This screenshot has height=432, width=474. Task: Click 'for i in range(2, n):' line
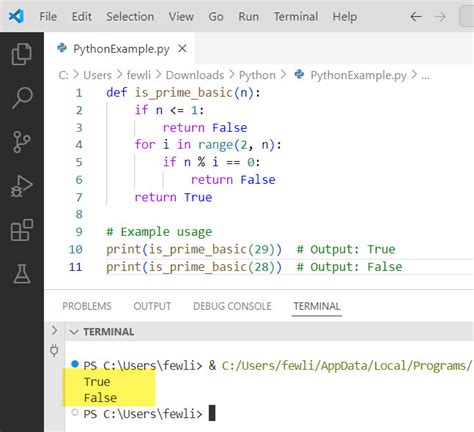[x=208, y=145]
